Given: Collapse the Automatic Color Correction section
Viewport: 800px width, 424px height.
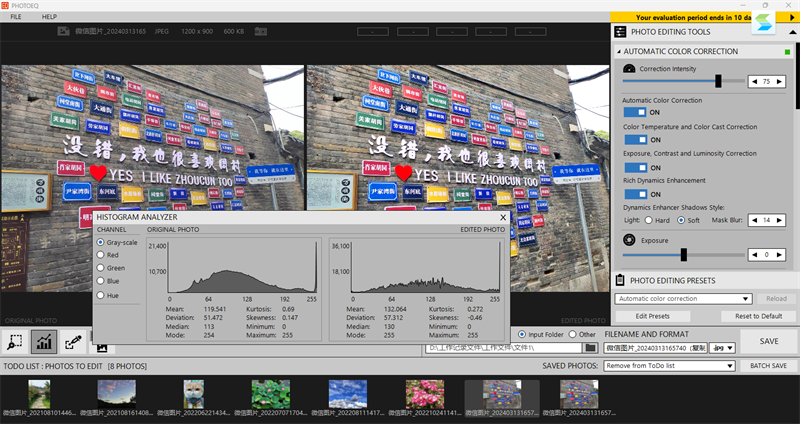Looking at the screenshot, I should coord(619,52).
